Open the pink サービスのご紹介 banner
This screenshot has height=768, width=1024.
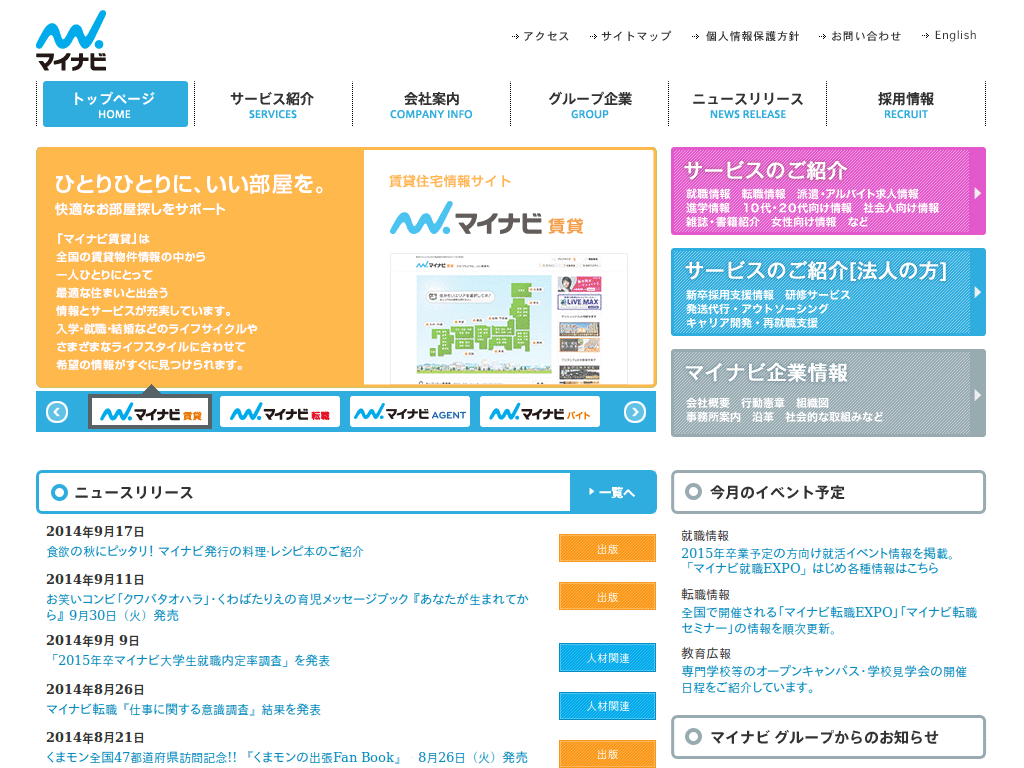click(x=828, y=191)
